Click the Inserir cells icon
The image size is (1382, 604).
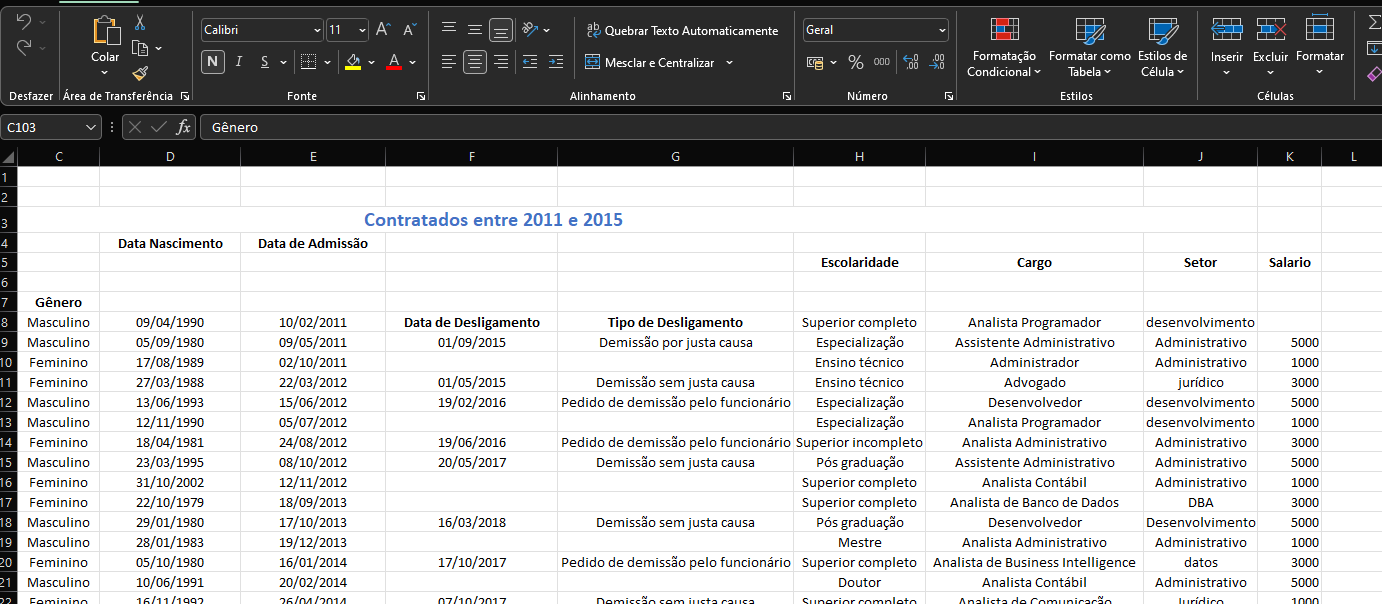tap(1226, 29)
